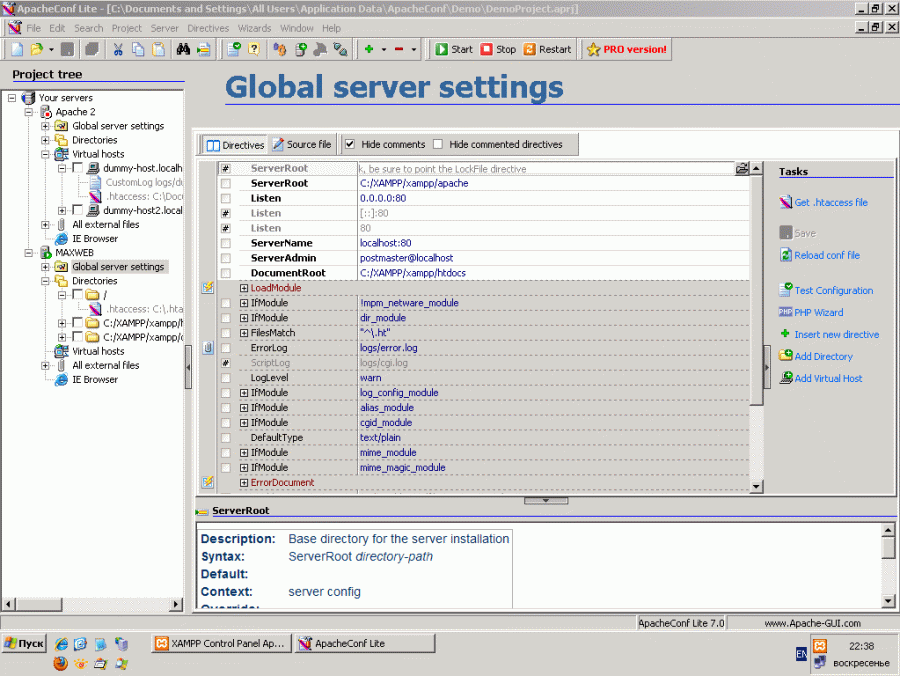
Task: Switch to the Directives tab
Action: point(235,145)
